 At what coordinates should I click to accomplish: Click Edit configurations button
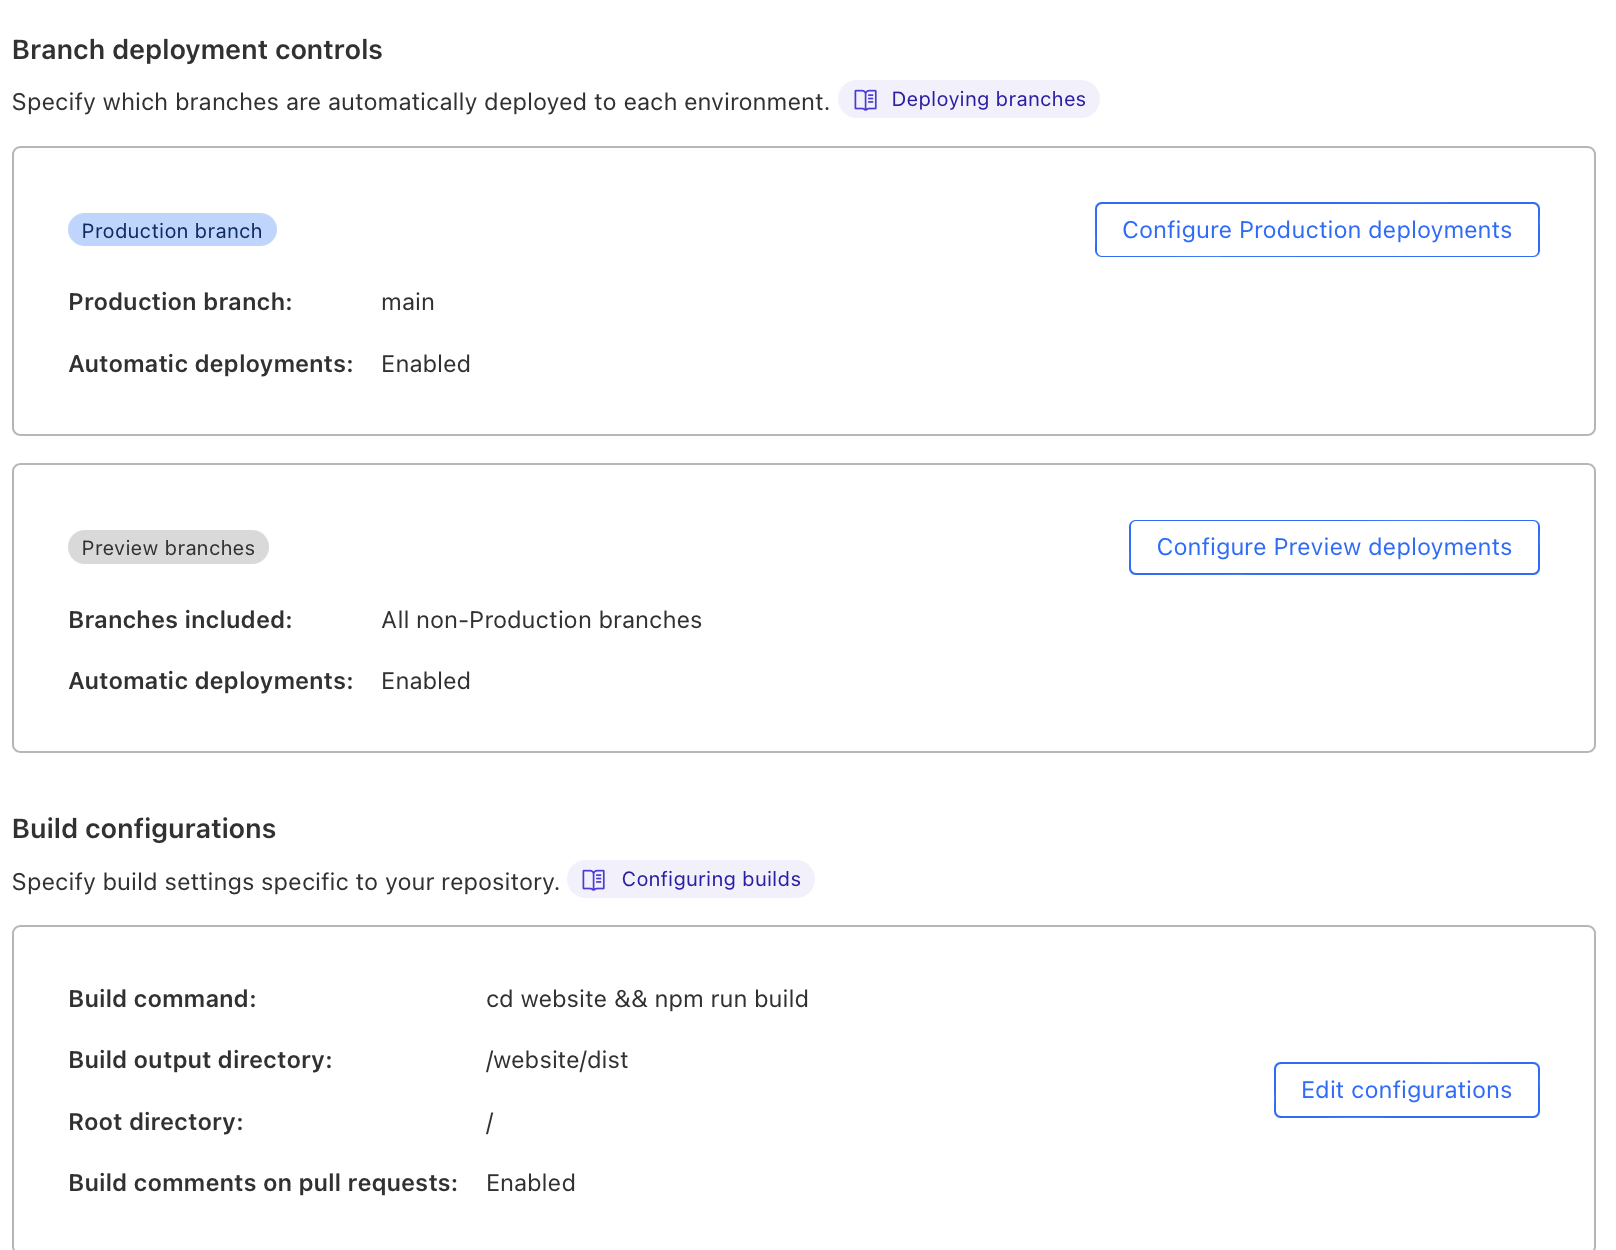click(x=1405, y=1090)
